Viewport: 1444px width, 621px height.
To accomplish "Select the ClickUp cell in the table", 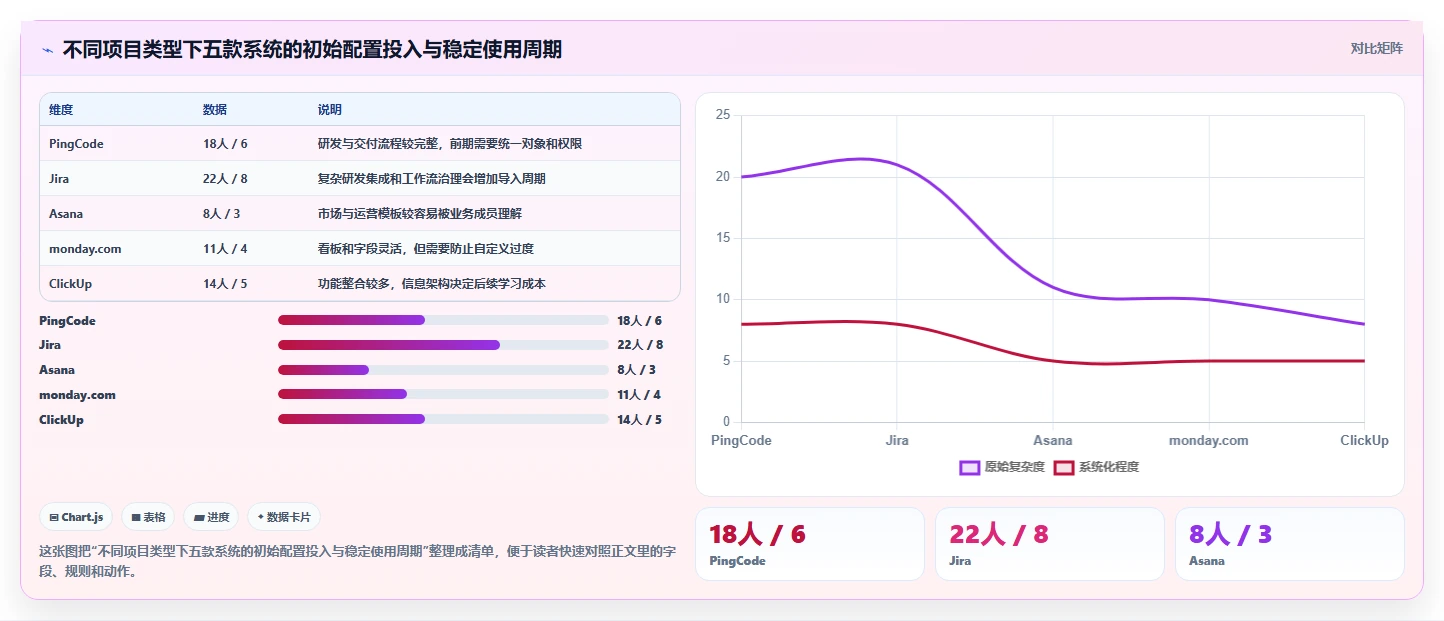I will coord(70,284).
